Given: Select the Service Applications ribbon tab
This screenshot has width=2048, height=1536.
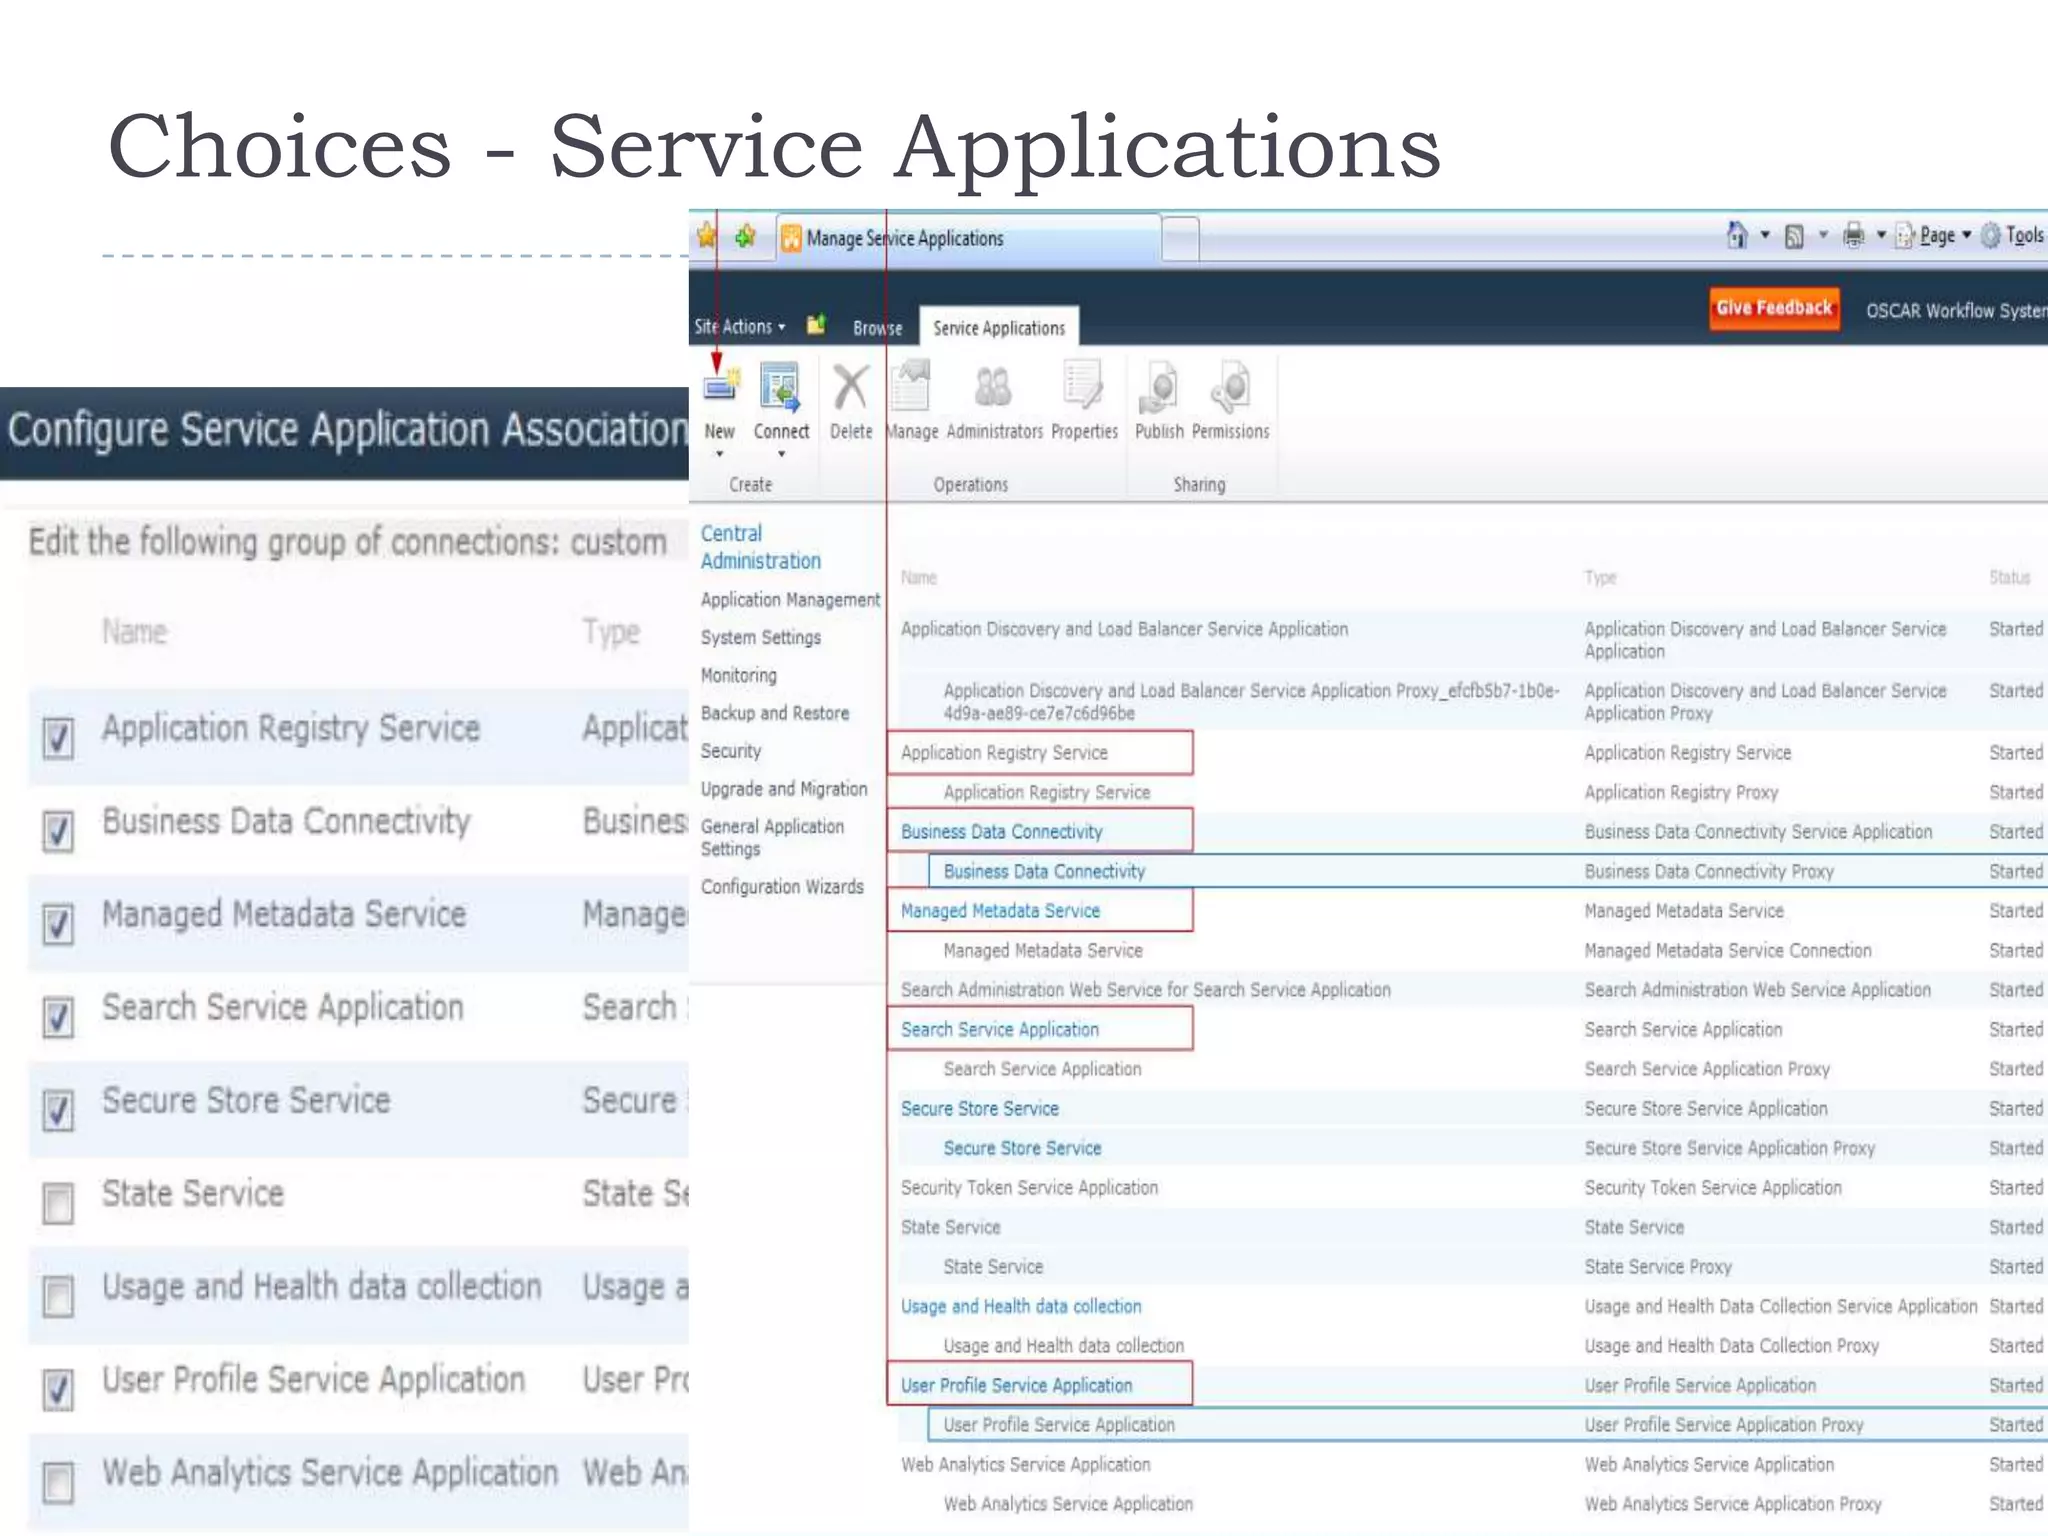Looking at the screenshot, I should pos(998,328).
